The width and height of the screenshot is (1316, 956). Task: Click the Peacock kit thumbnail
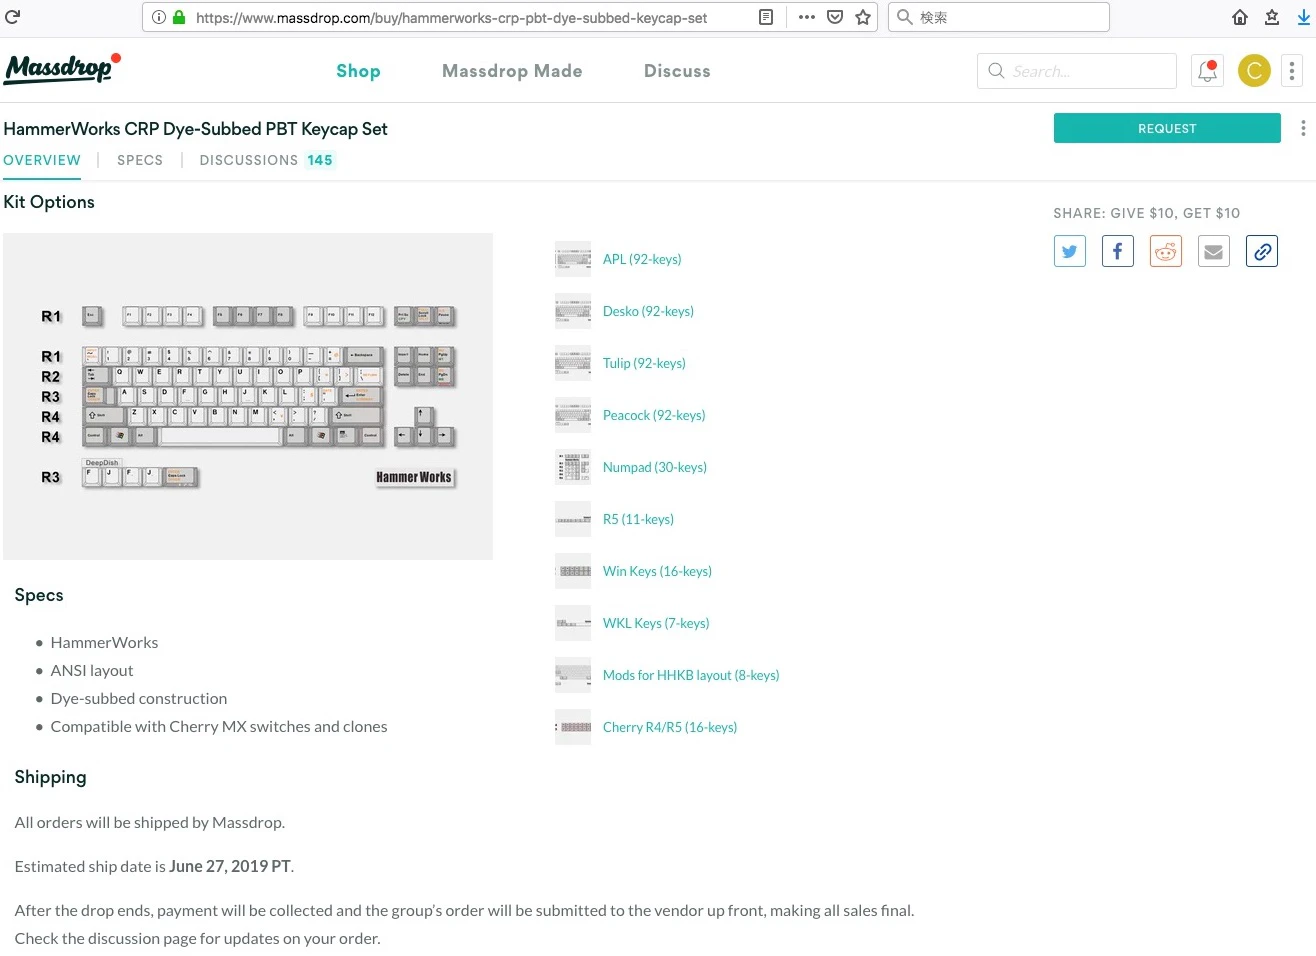click(573, 415)
